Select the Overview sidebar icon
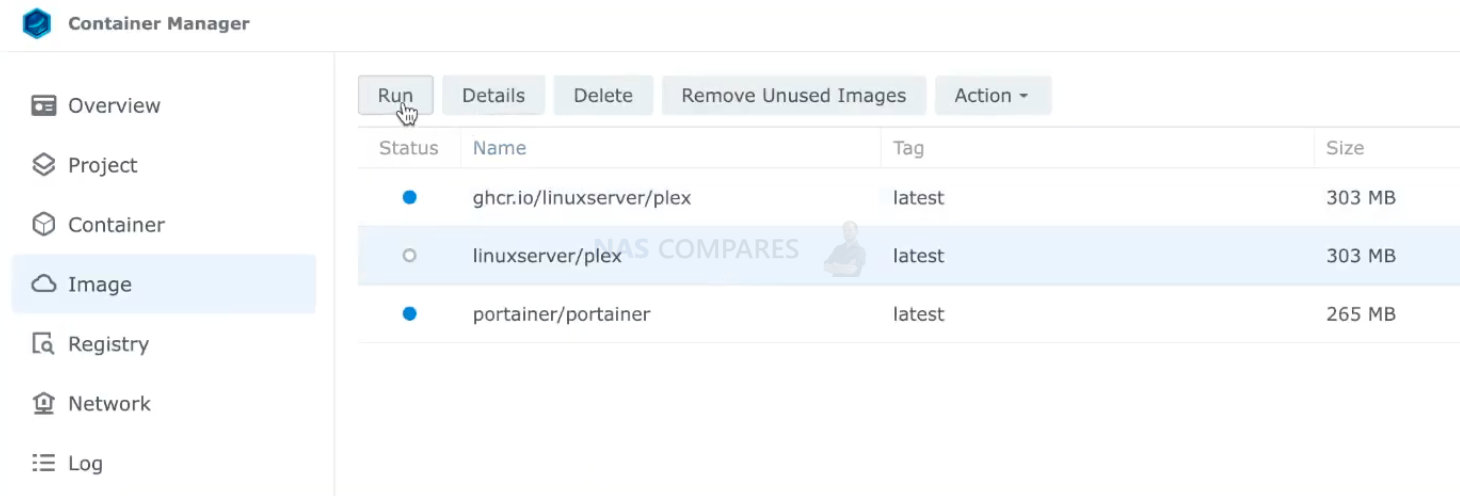 click(x=43, y=105)
